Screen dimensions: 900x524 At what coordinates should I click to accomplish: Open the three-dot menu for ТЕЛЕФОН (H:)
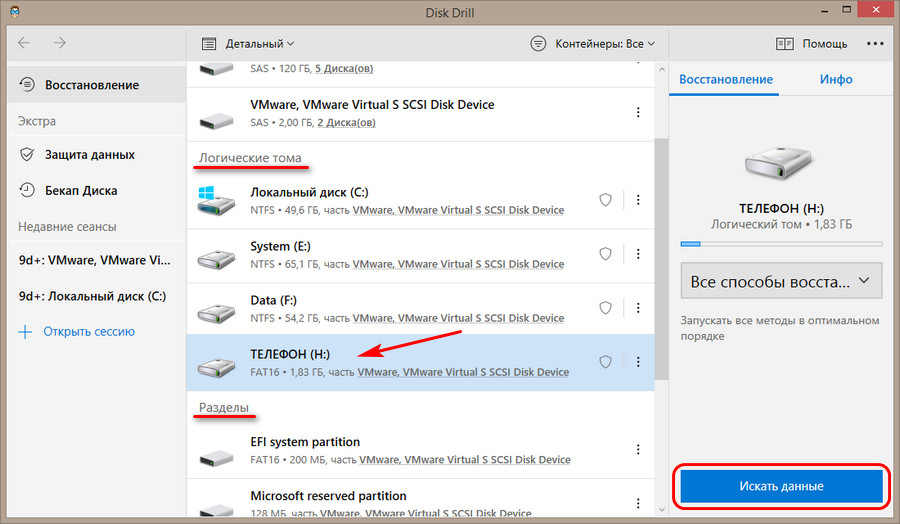tap(638, 362)
